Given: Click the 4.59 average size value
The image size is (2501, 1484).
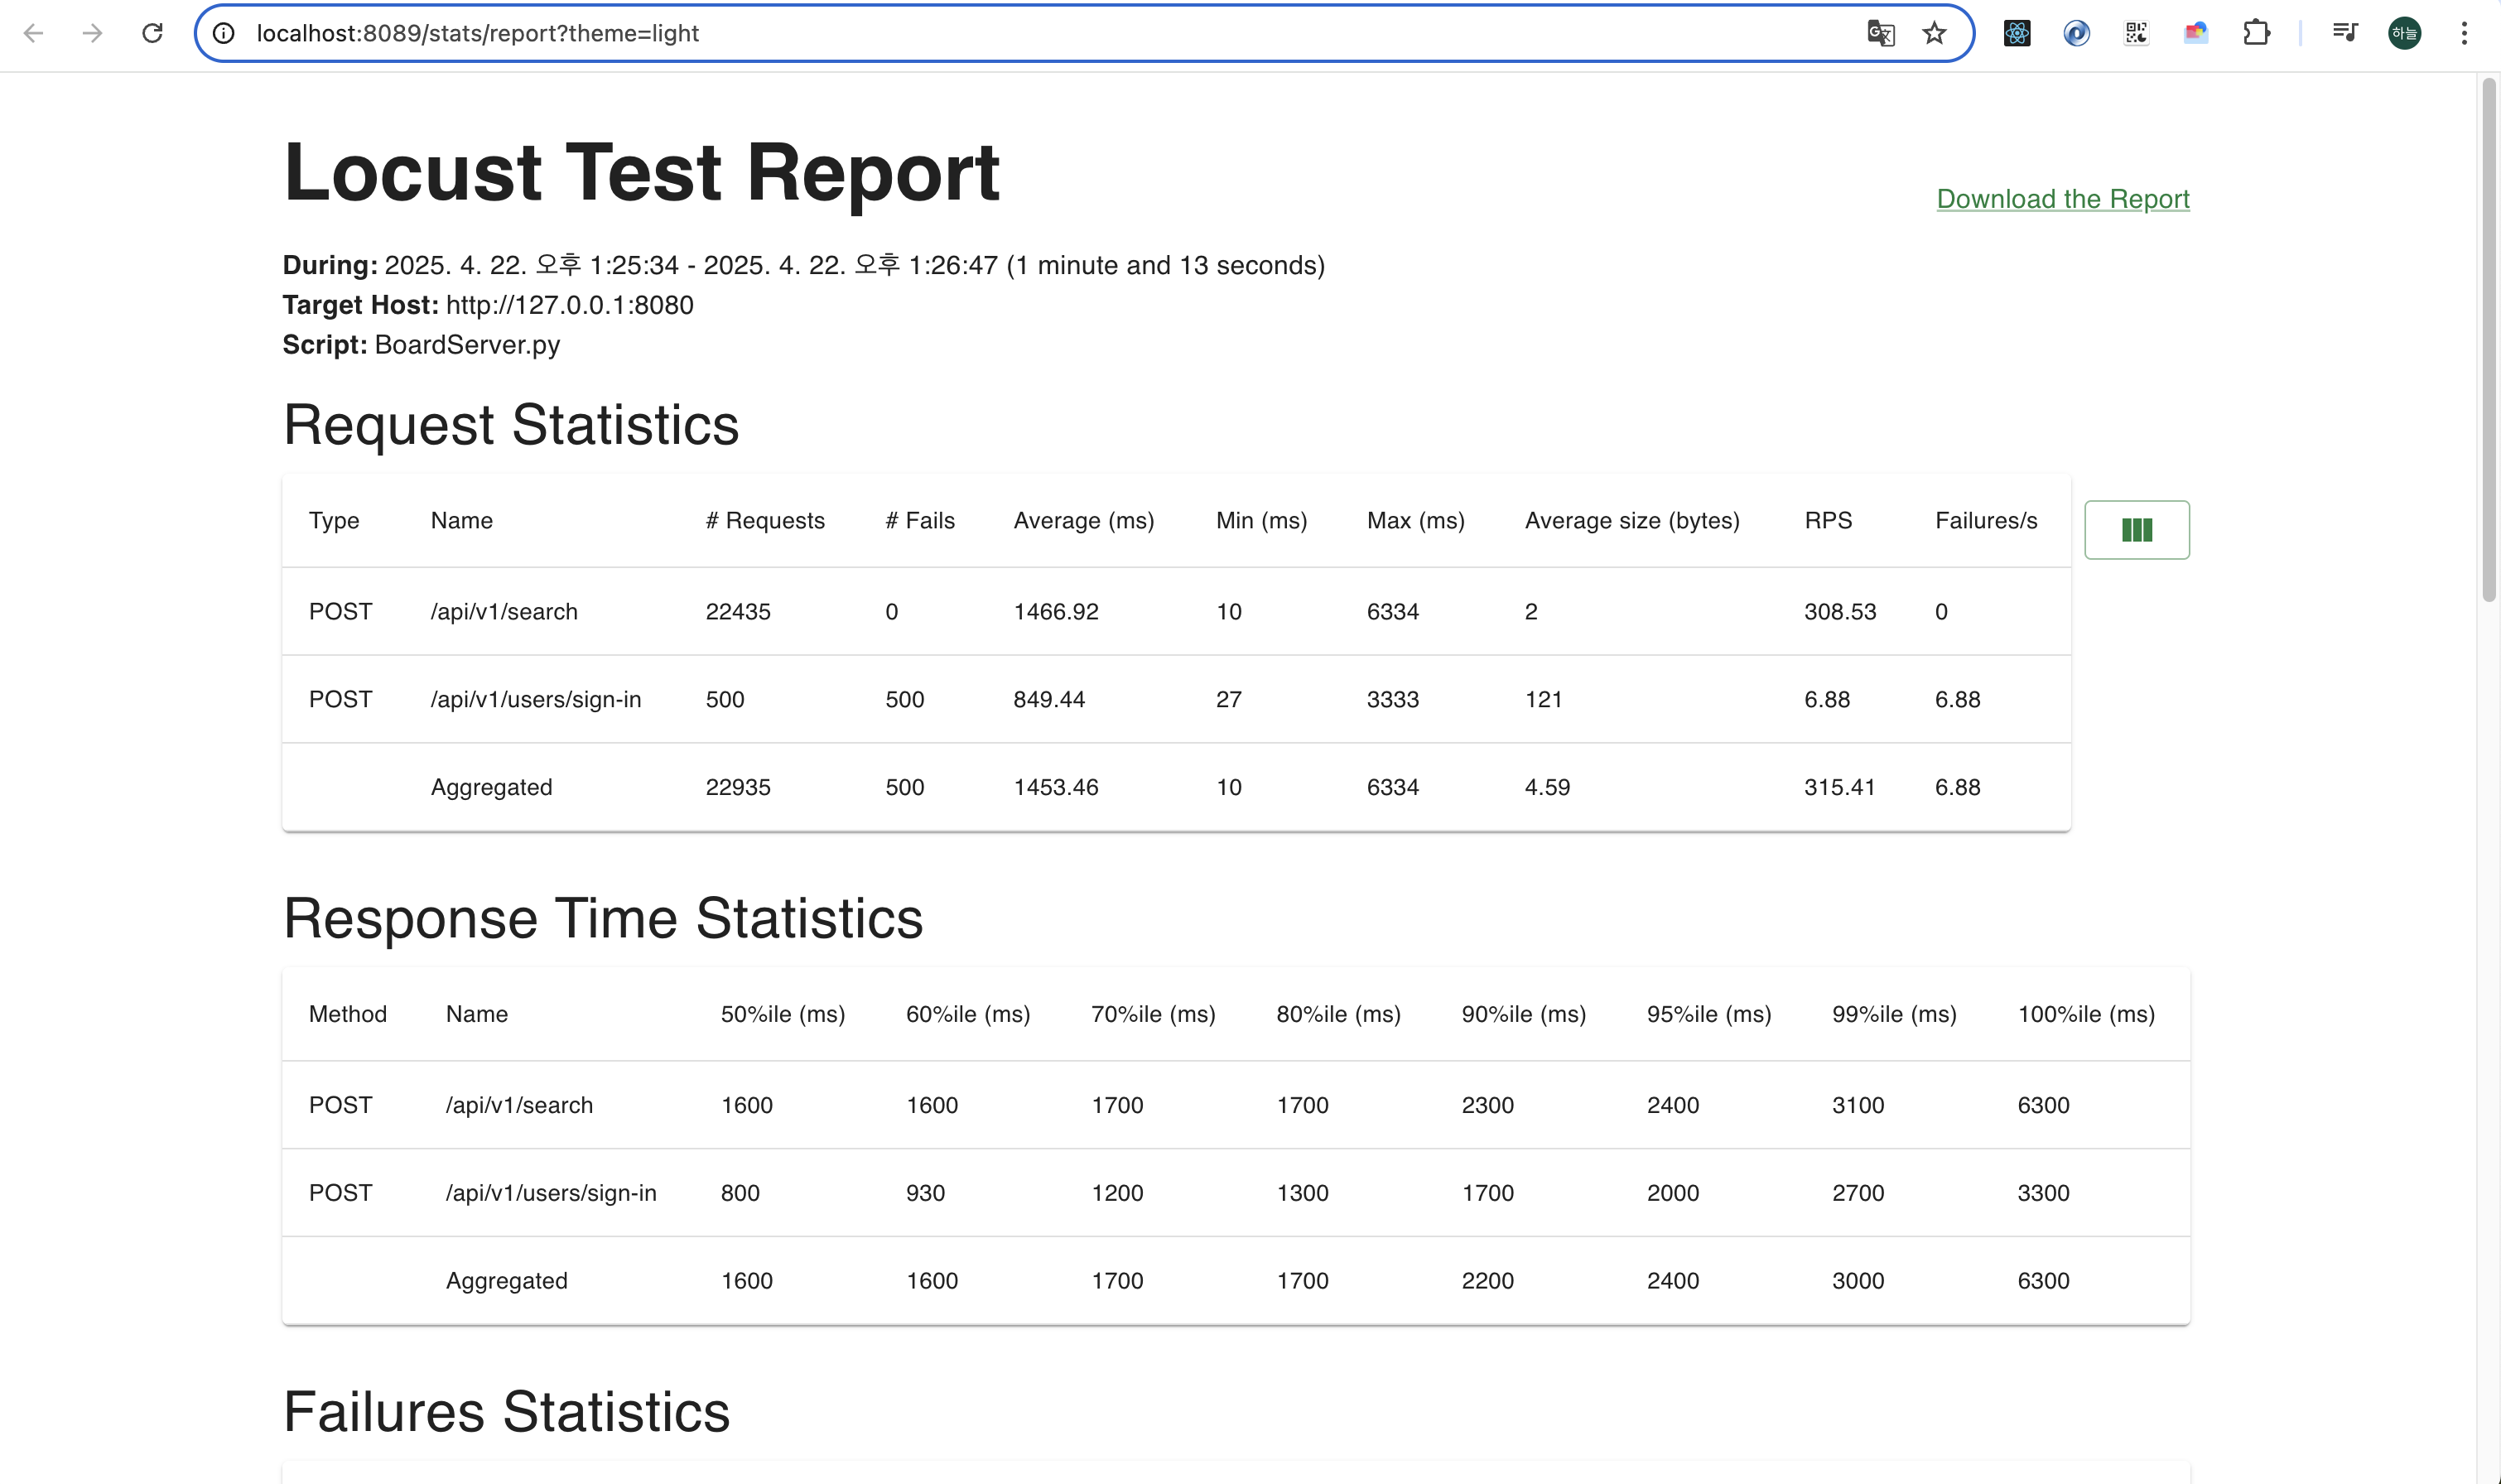Looking at the screenshot, I should click(1547, 788).
